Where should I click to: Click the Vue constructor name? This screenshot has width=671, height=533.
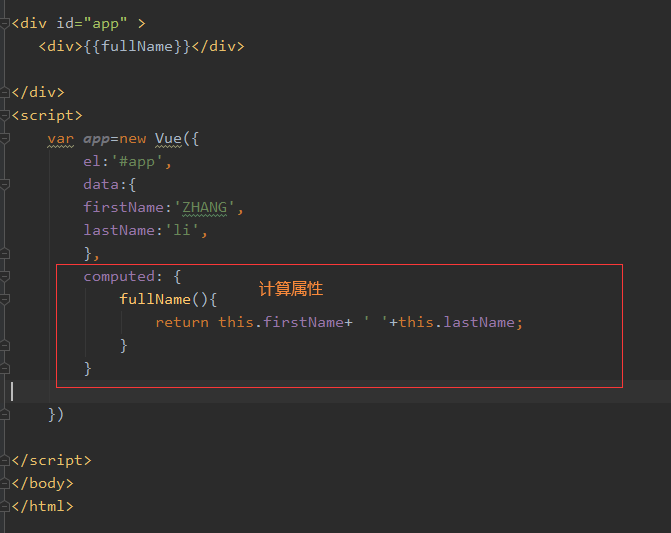pos(169,138)
